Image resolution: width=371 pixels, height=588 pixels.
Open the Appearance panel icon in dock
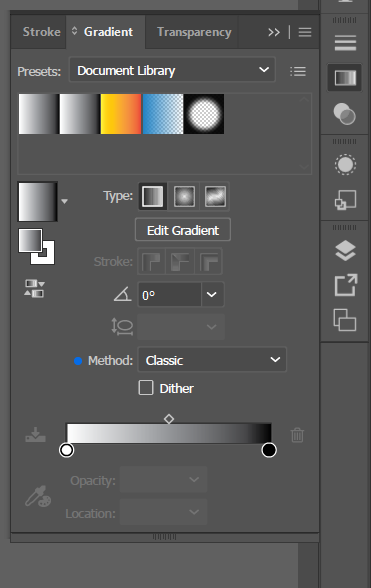point(345,164)
